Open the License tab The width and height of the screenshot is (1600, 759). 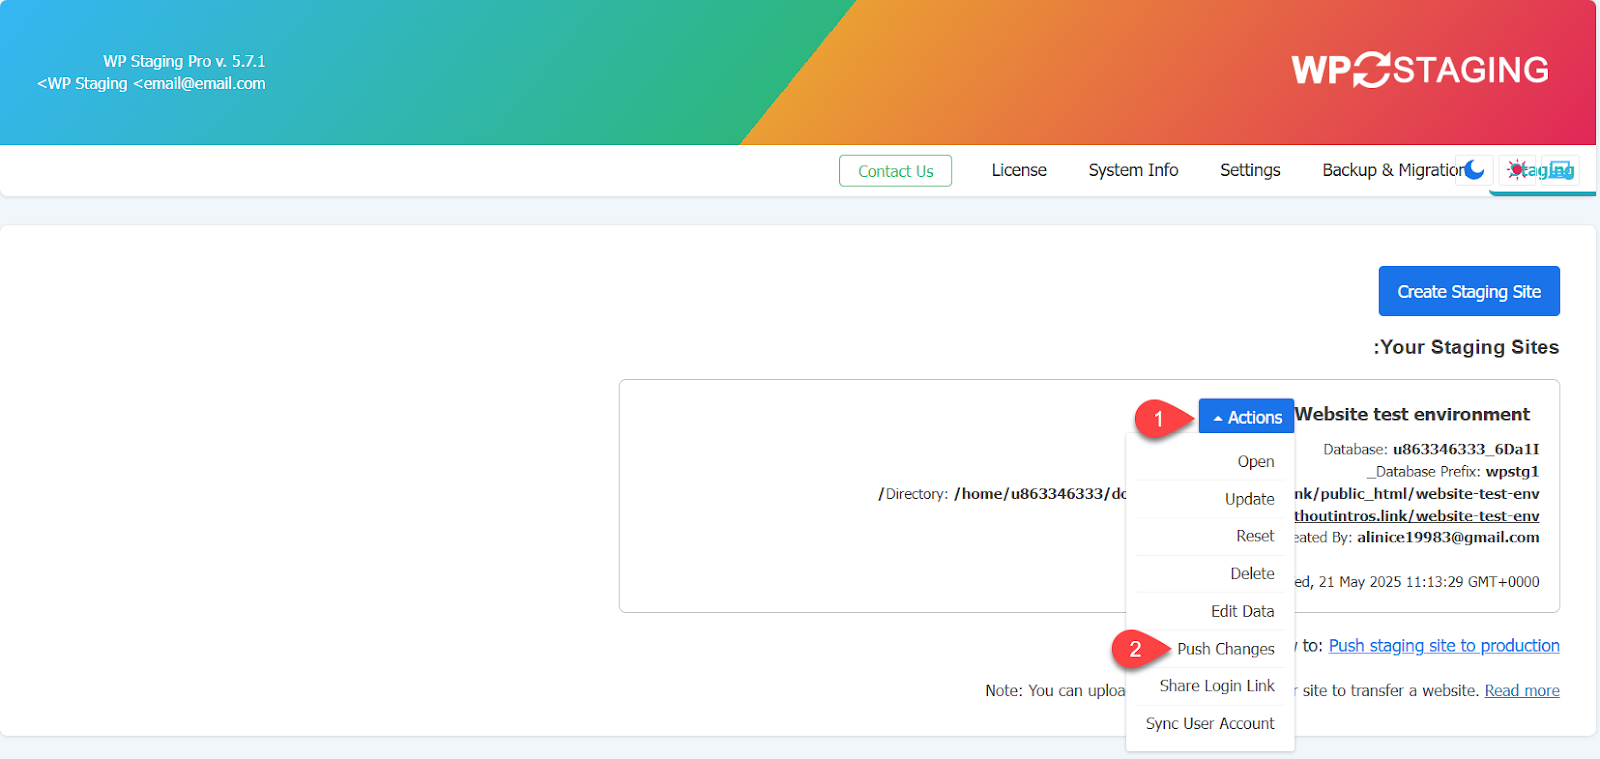(x=1018, y=170)
